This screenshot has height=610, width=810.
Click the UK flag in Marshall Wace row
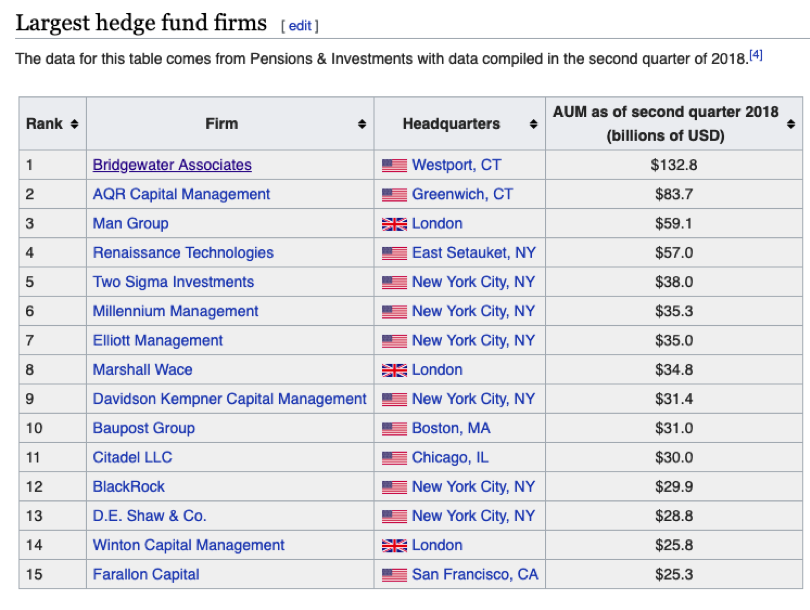pyautogui.click(x=394, y=370)
